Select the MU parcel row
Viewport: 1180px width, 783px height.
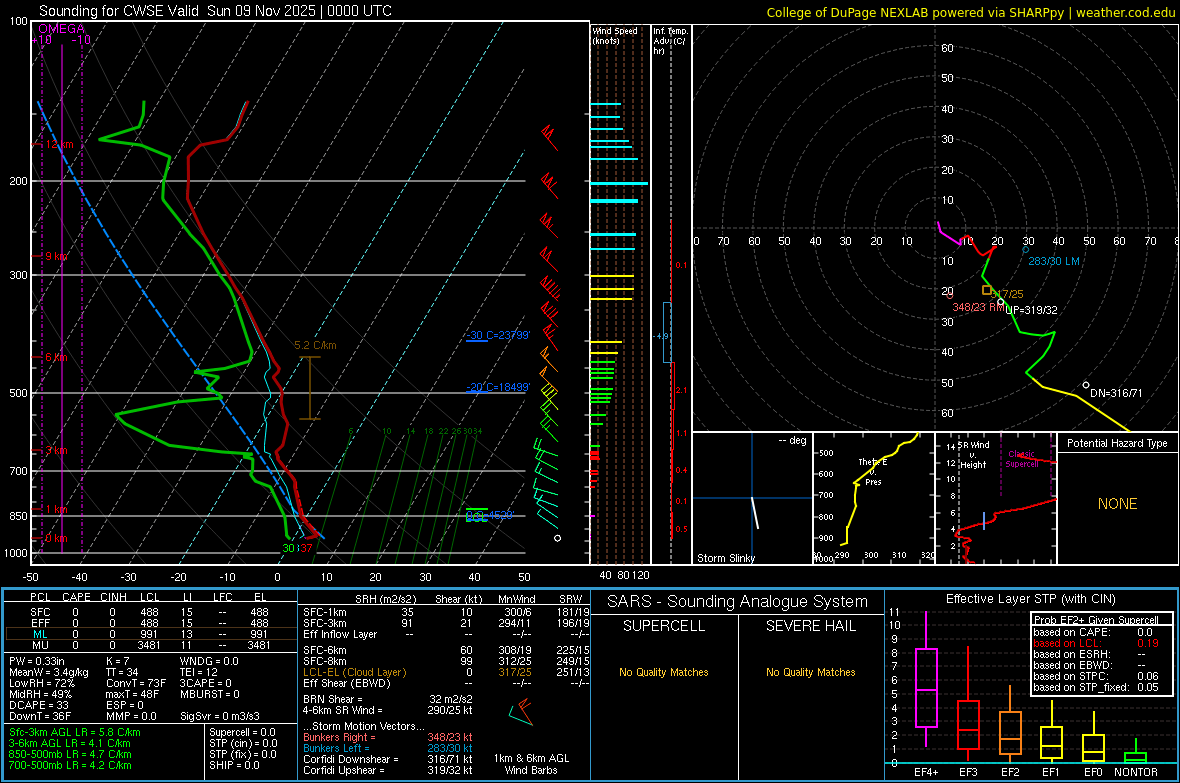click(150, 645)
